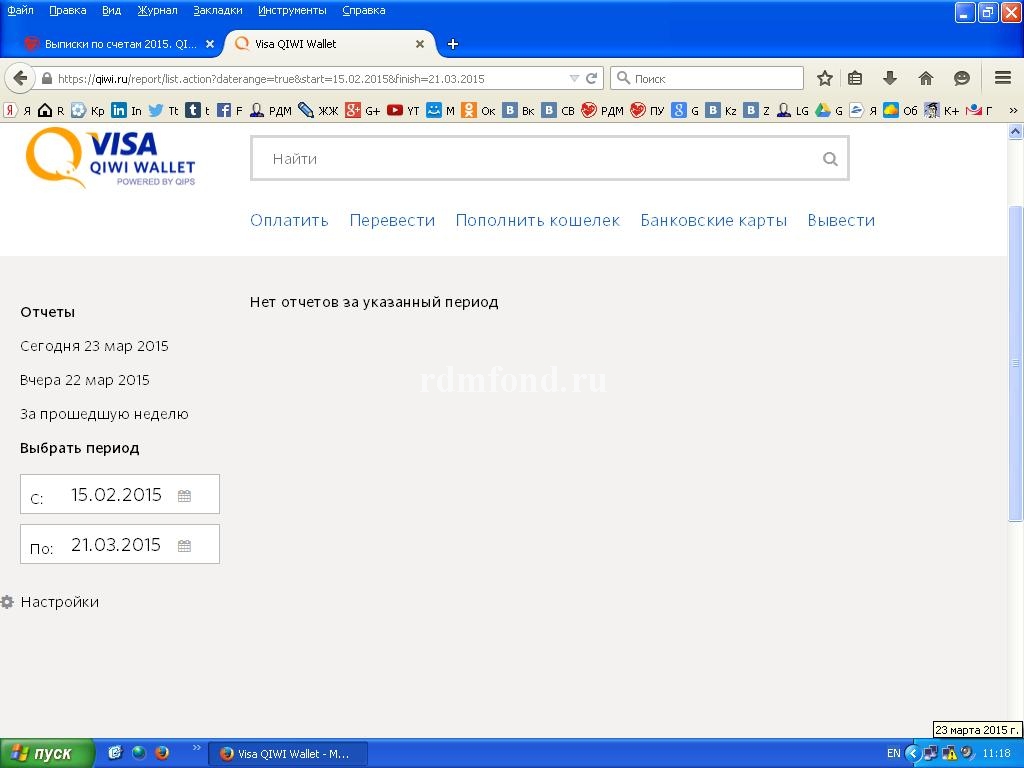Image resolution: width=1024 pixels, height=768 pixels.
Task: Open the LinkedIn 'In' bookmark
Action: point(127,110)
